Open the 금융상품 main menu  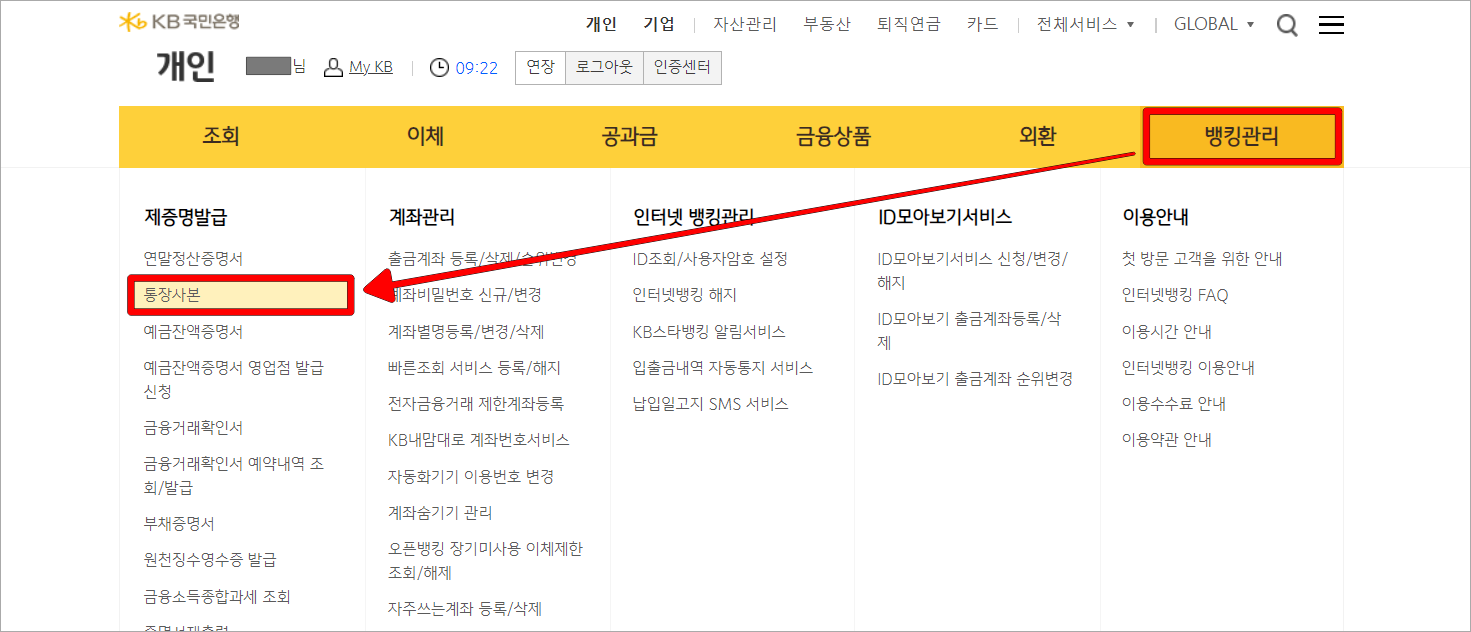click(833, 137)
